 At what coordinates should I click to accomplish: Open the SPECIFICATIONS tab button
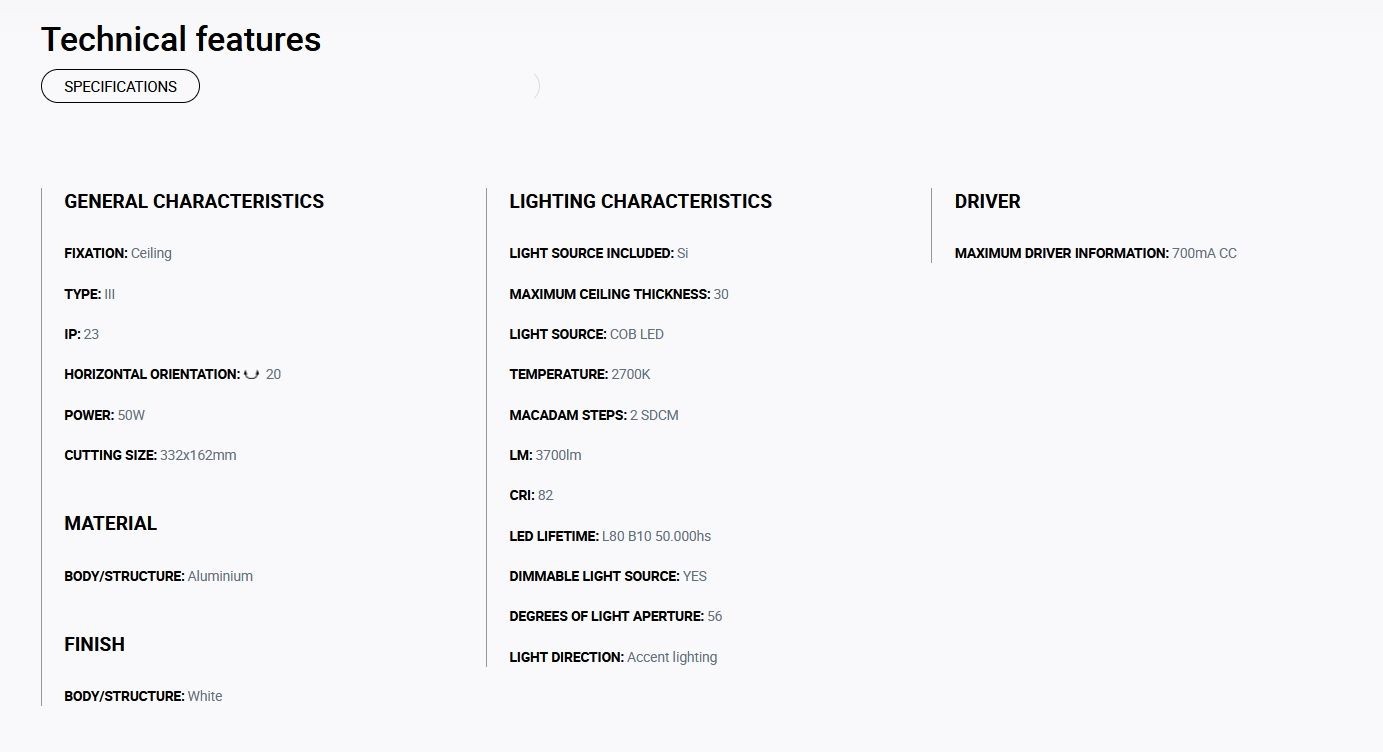(120, 86)
